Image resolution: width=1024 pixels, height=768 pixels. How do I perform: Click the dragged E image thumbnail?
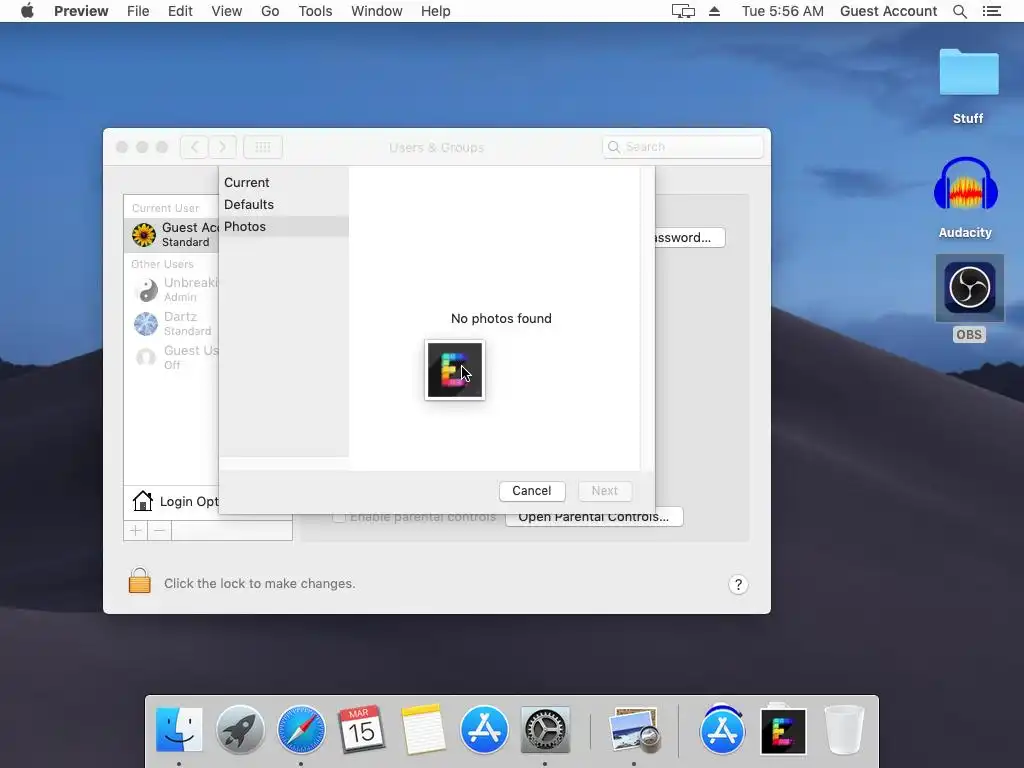455,370
